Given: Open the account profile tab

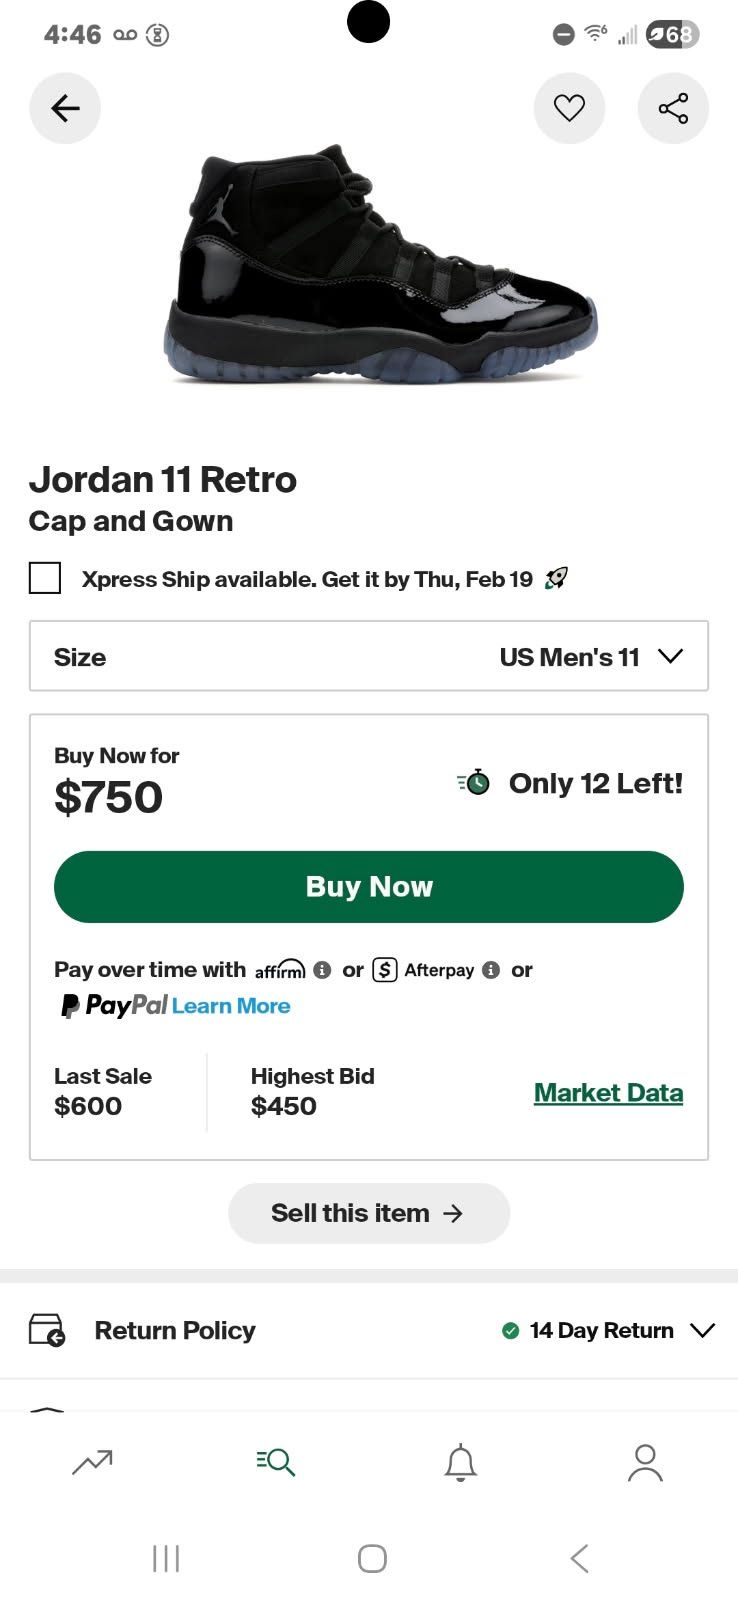Looking at the screenshot, I should pos(645,1463).
